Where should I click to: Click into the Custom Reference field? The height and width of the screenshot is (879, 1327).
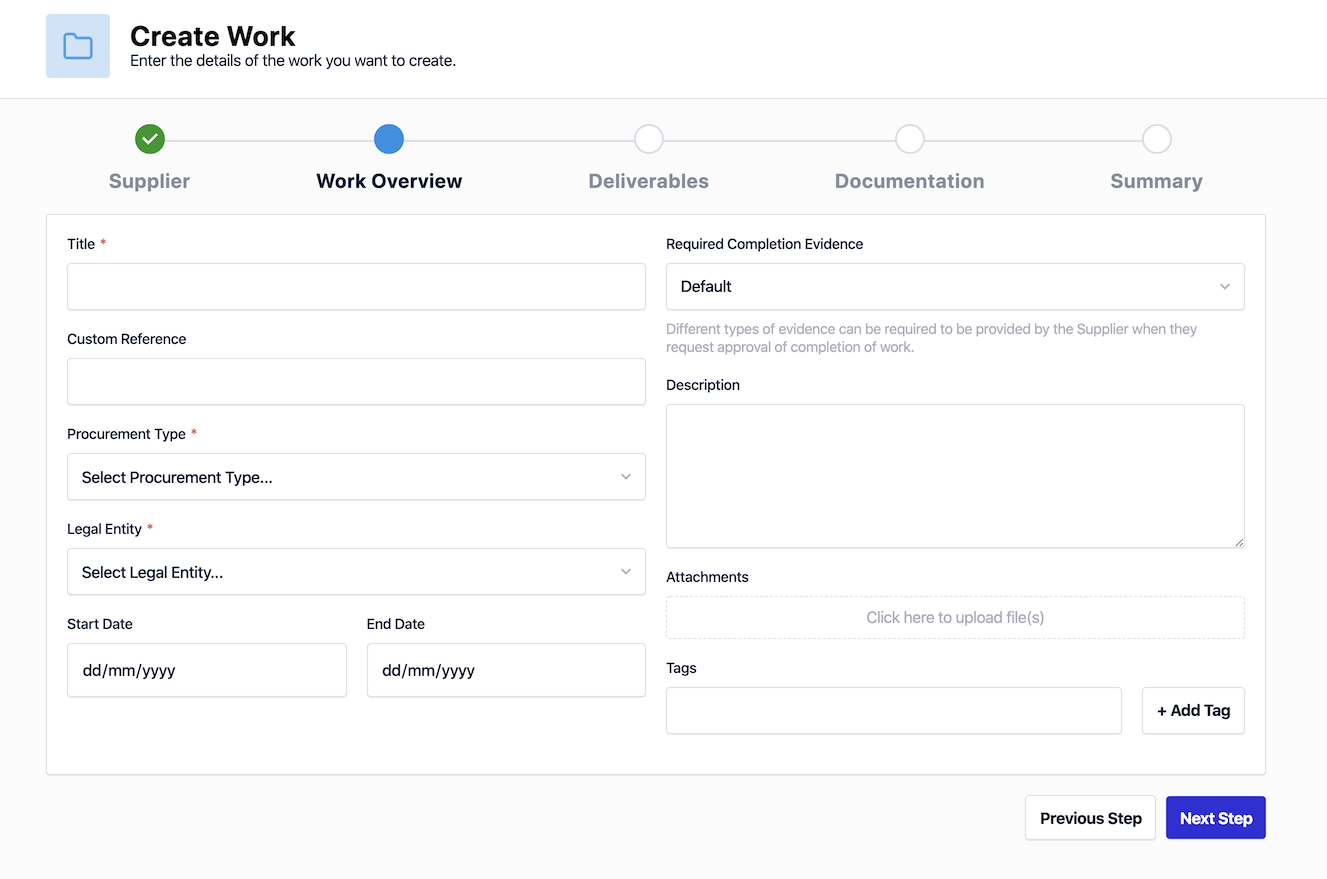point(356,382)
